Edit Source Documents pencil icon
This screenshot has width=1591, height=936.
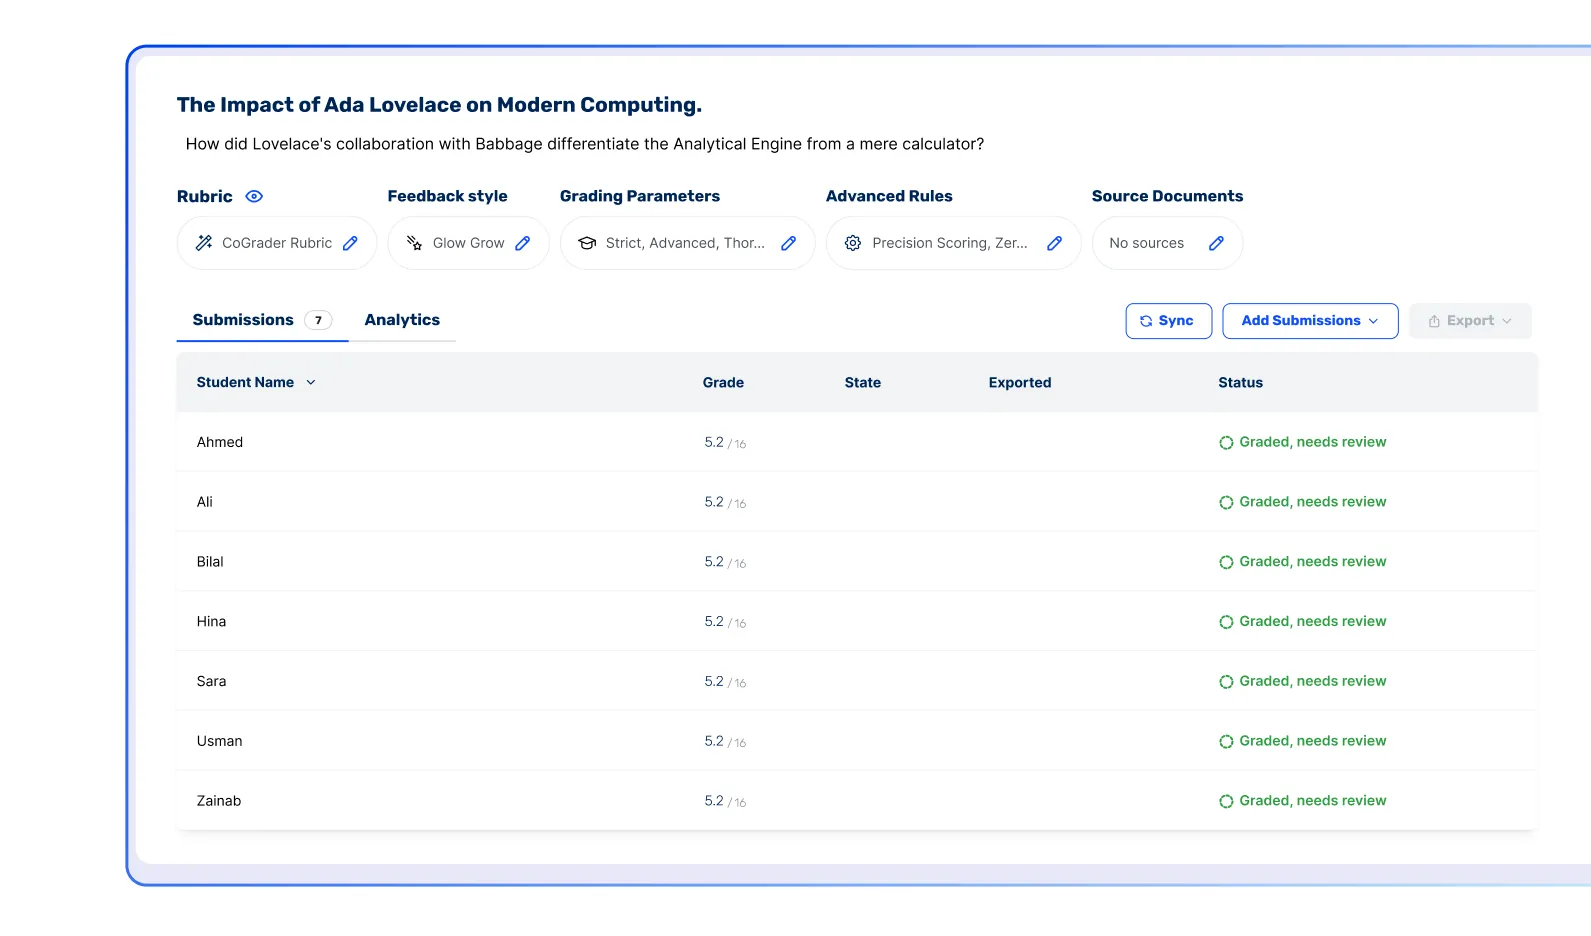coord(1216,243)
